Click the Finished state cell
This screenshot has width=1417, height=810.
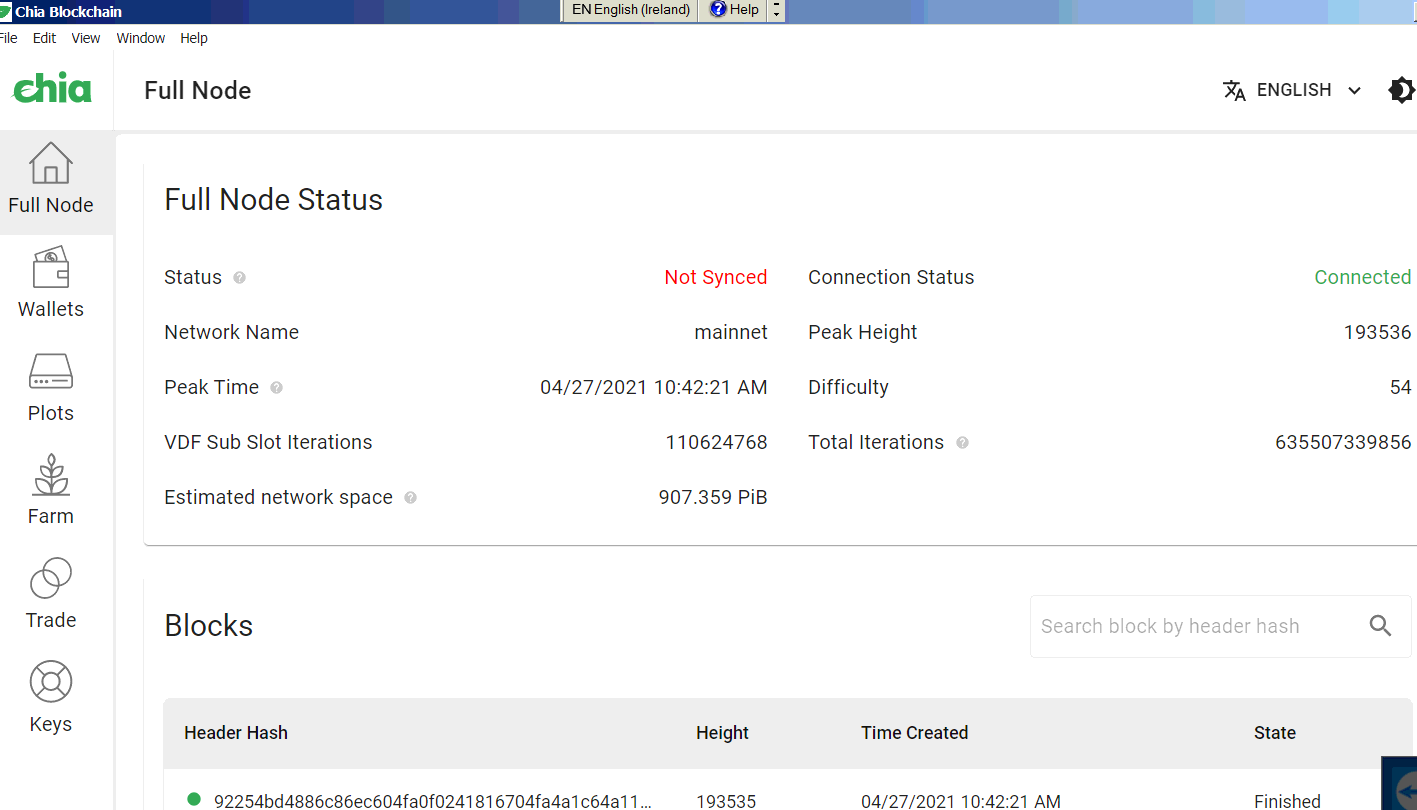click(1287, 801)
